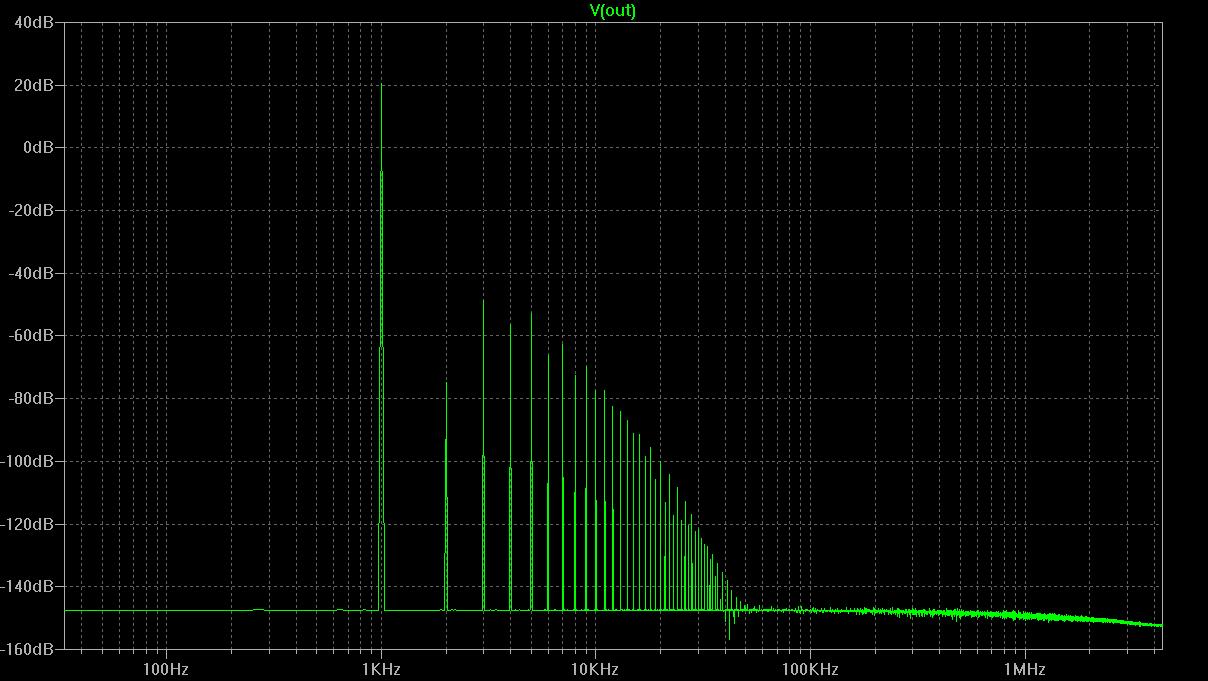Select the 20dB axis label
1208x681 pixels.
(35, 85)
